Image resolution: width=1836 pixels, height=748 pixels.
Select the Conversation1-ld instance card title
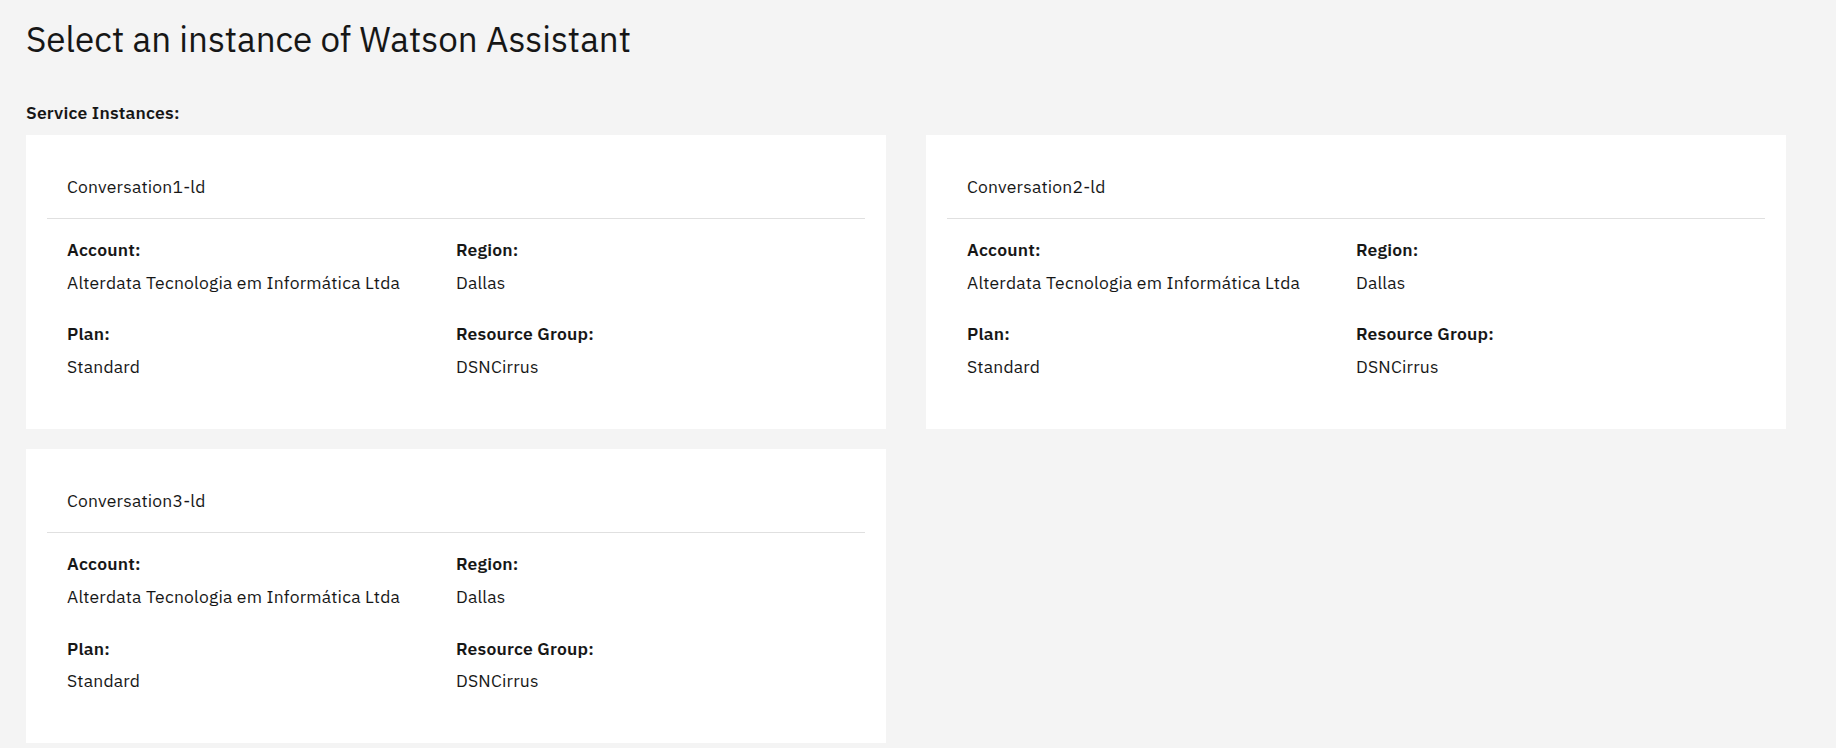(x=136, y=187)
